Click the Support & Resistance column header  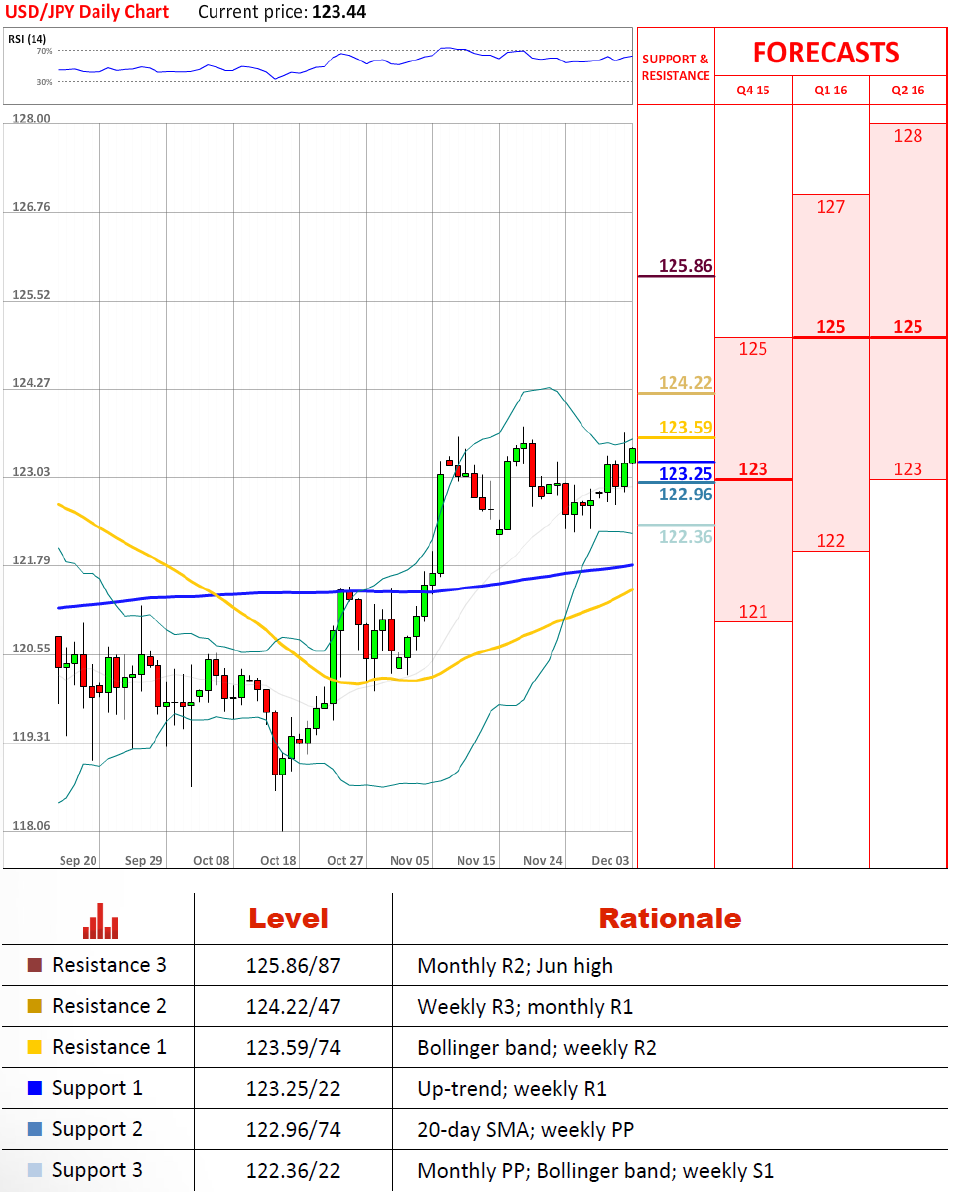(x=676, y=67)
